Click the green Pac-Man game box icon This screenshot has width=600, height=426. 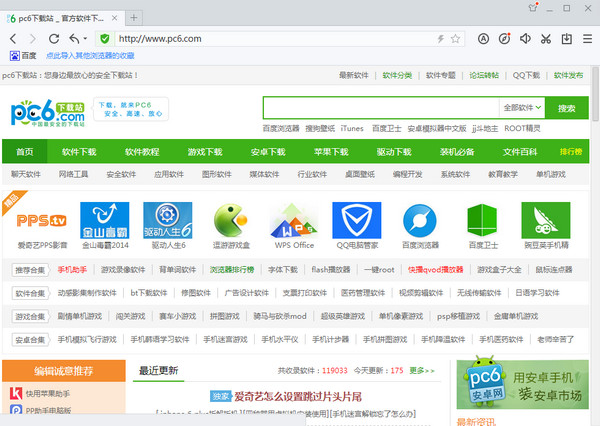point(231,220)
